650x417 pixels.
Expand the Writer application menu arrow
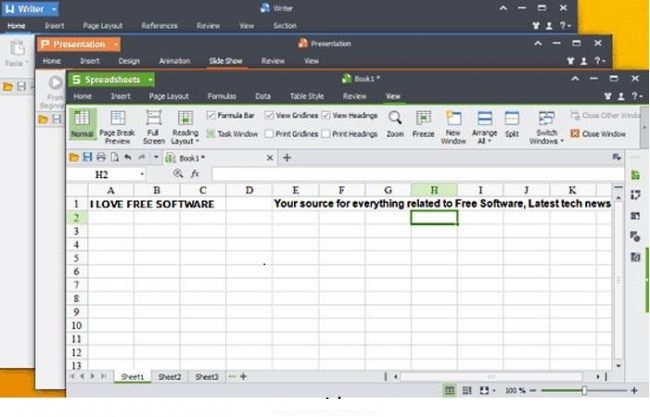point(54,9)
